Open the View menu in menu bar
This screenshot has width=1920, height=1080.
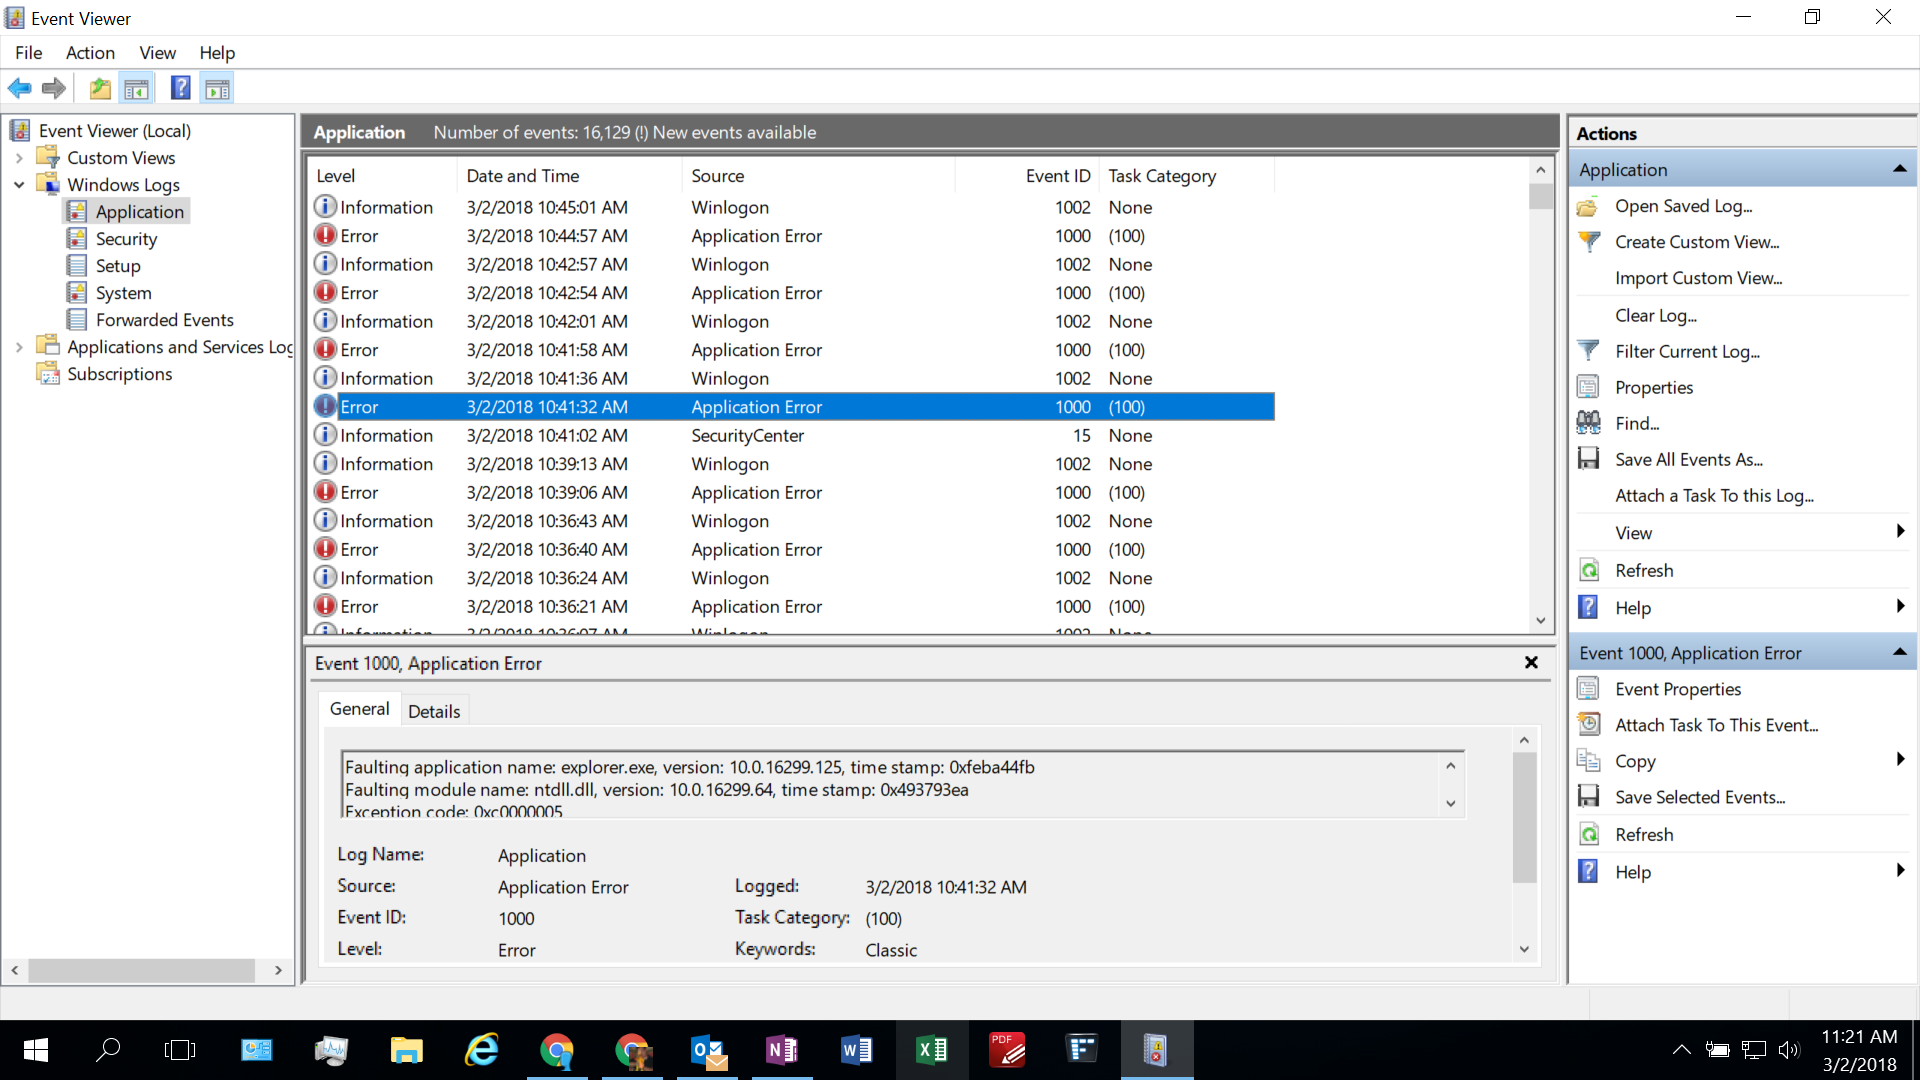[x=157, y=53]
